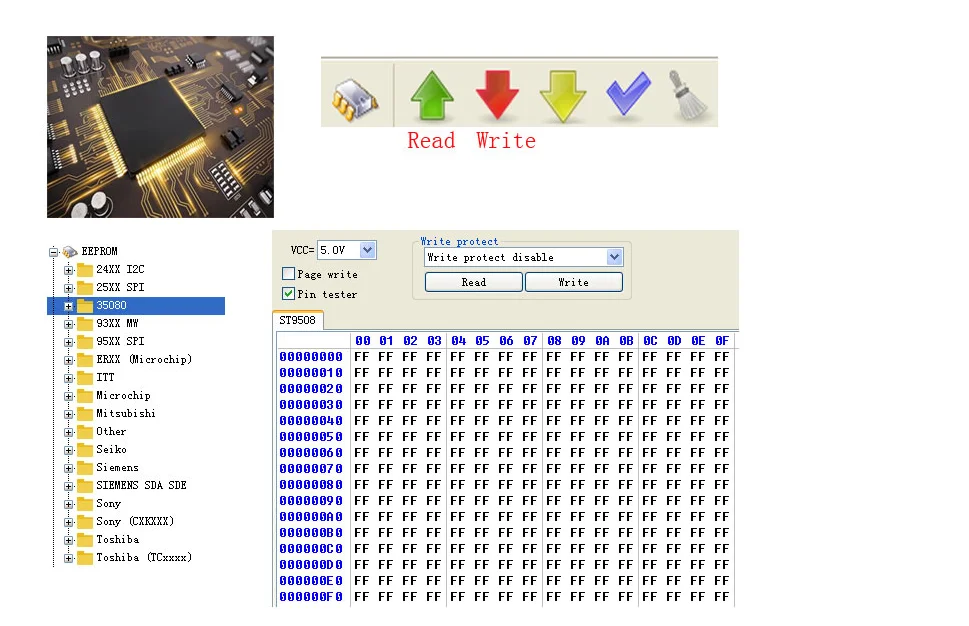Select the Toshiba (TCxxxx) tree item
The image size is (969, 626).
[x=144, y=557]
